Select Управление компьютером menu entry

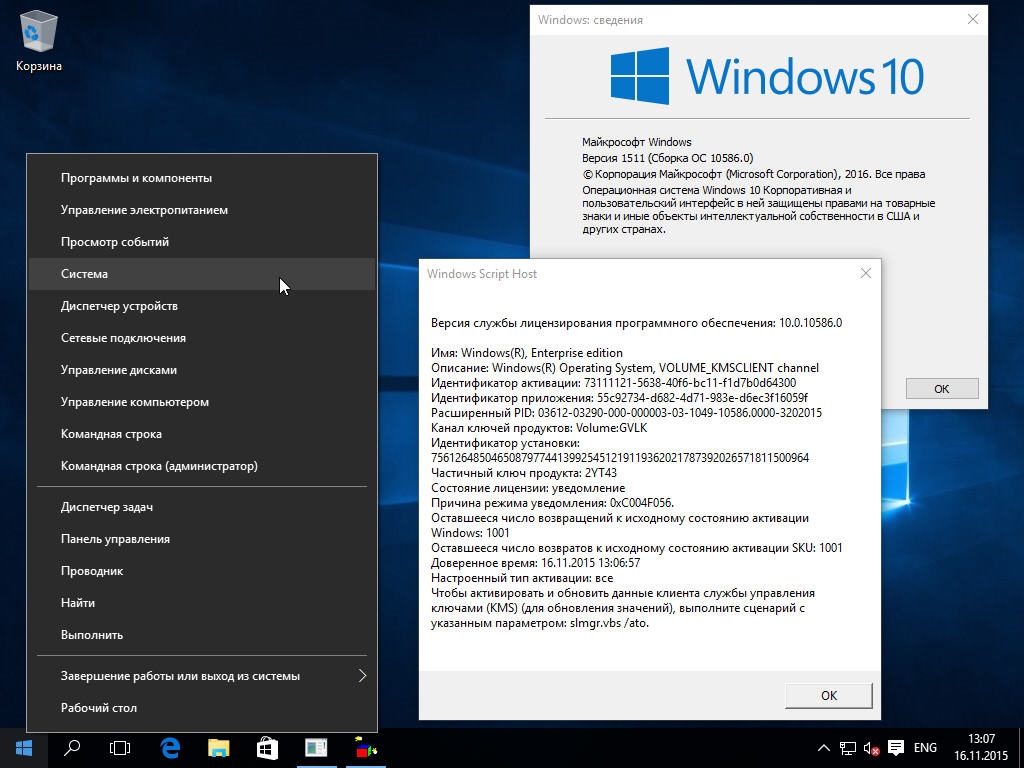202,402
